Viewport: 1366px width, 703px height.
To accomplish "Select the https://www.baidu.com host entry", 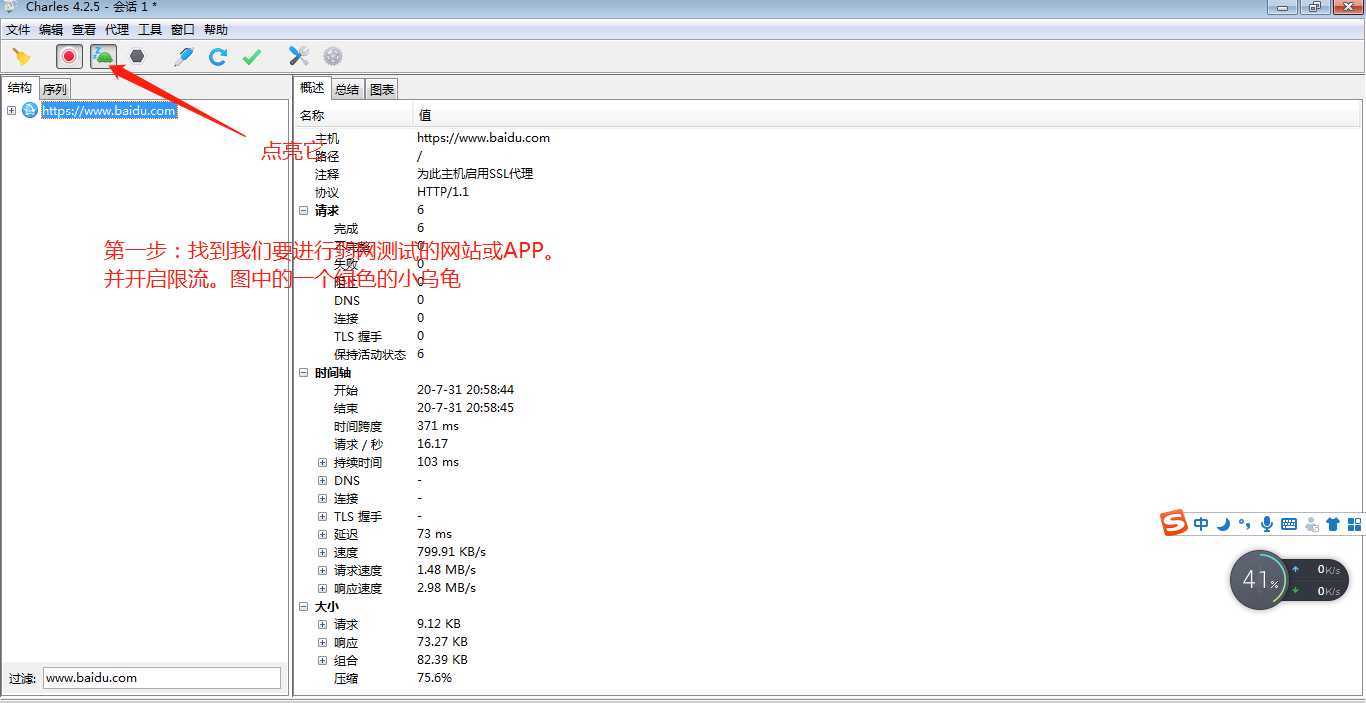I will (x=109, y=111).
